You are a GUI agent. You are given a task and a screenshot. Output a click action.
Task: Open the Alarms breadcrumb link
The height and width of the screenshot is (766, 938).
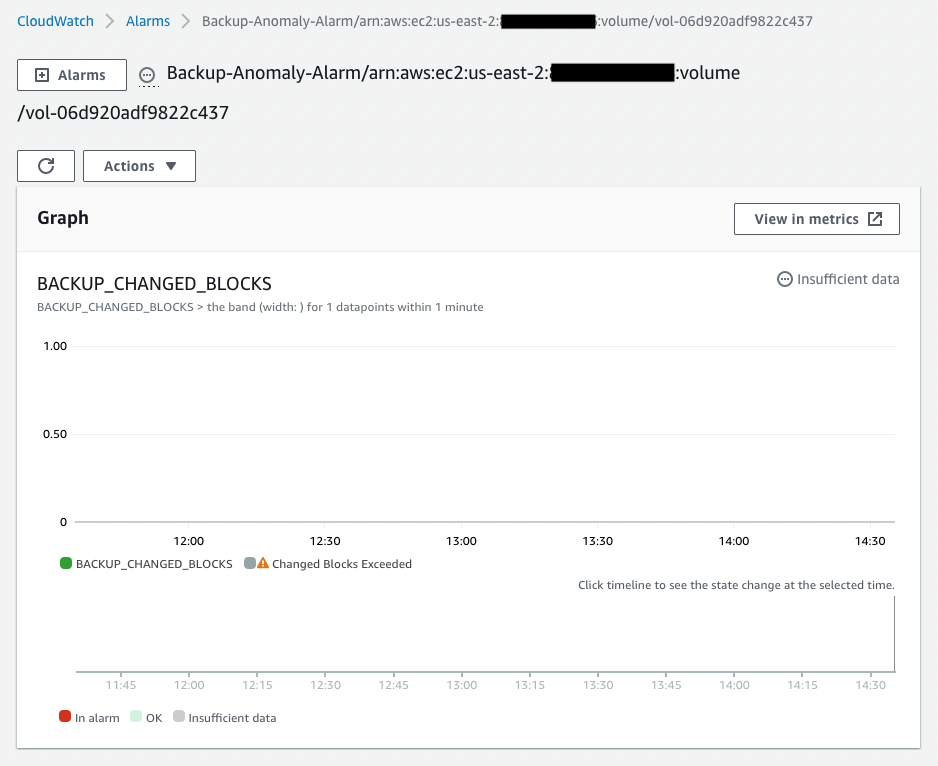point(148,19)
